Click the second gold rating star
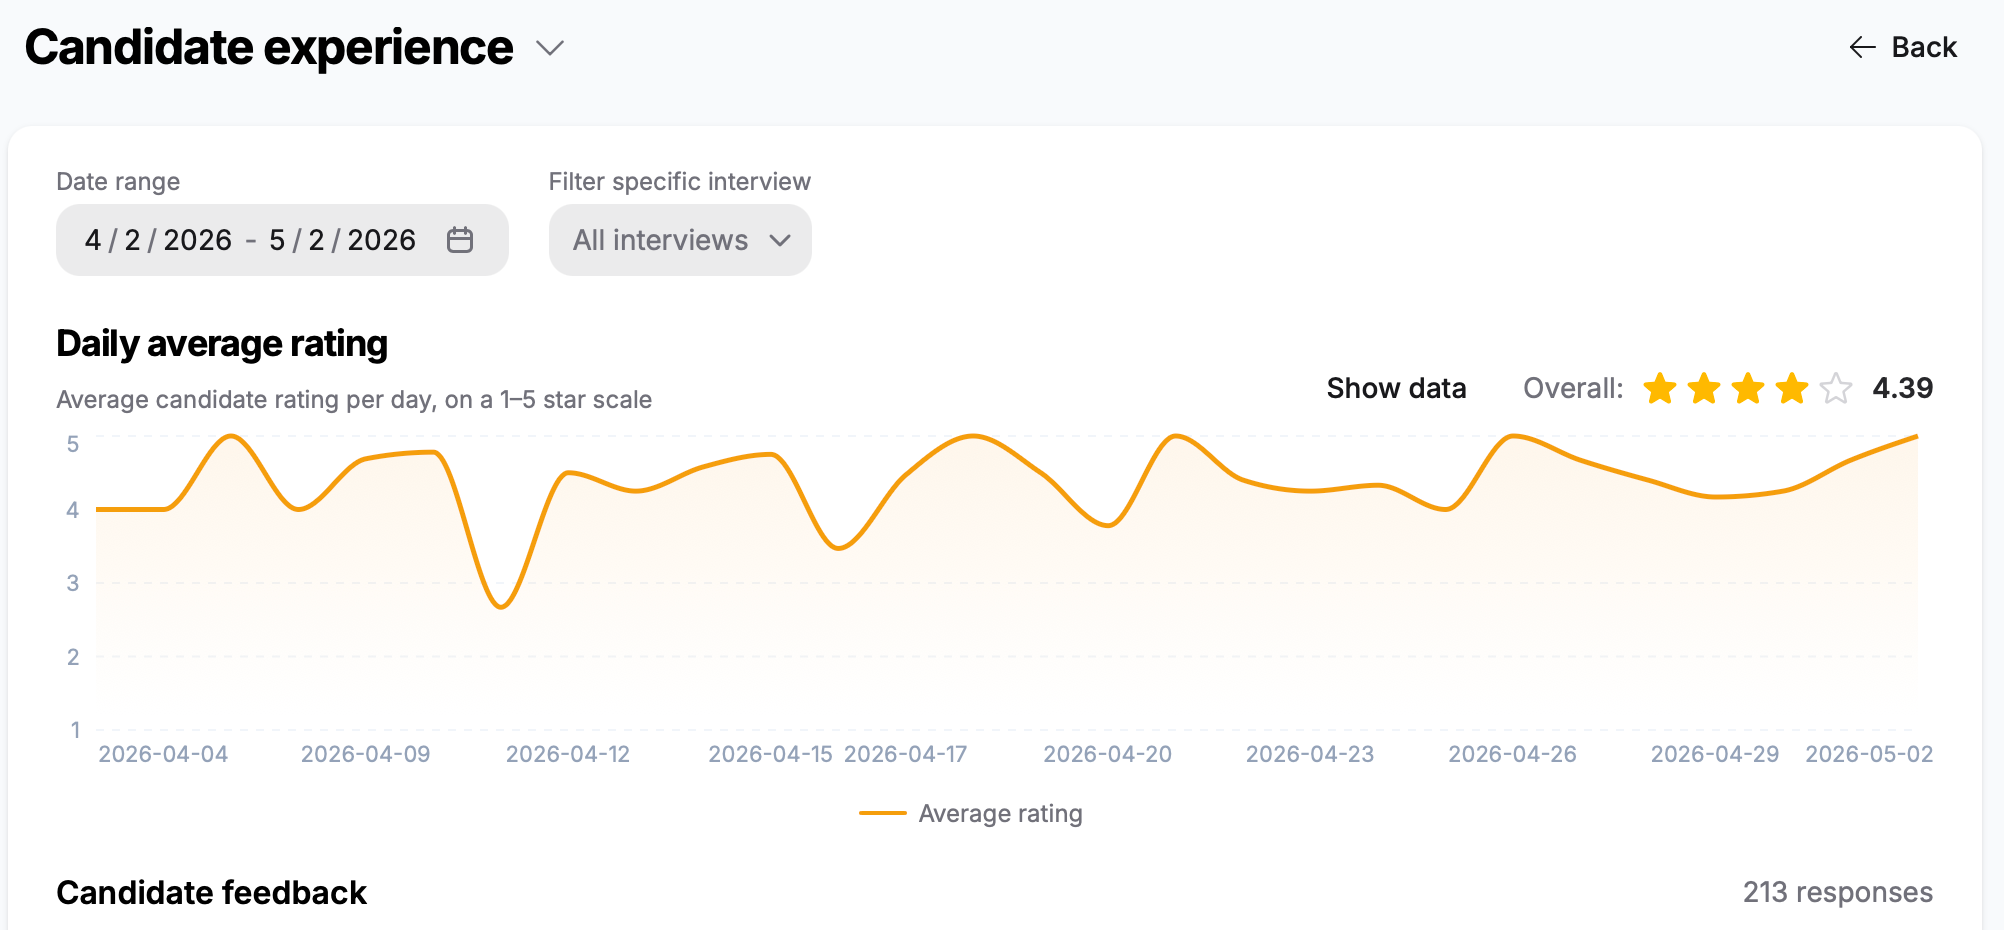 pyautogui.click(x=1704, y=388)
